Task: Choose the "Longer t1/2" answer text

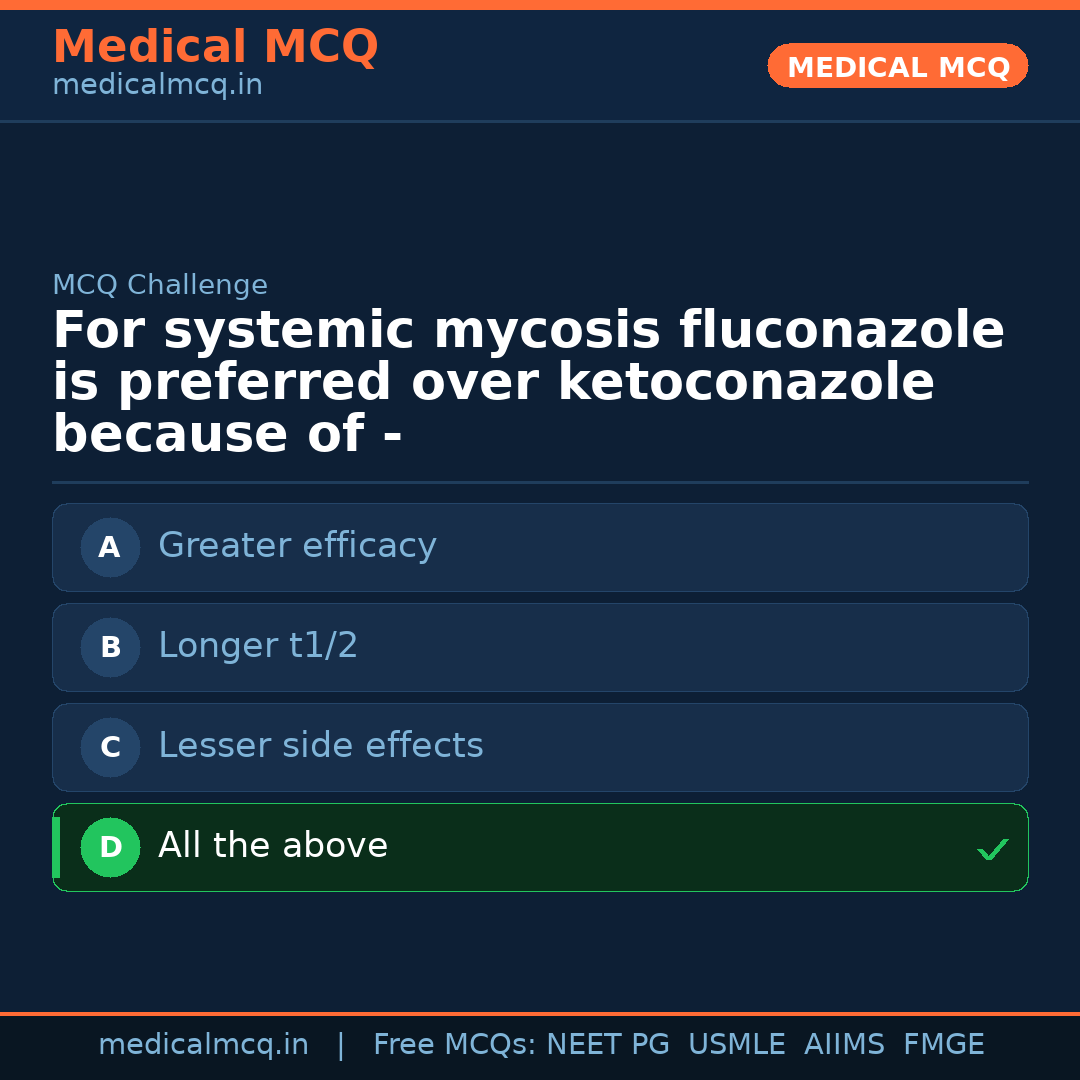Action: click(x=258, y=646)
